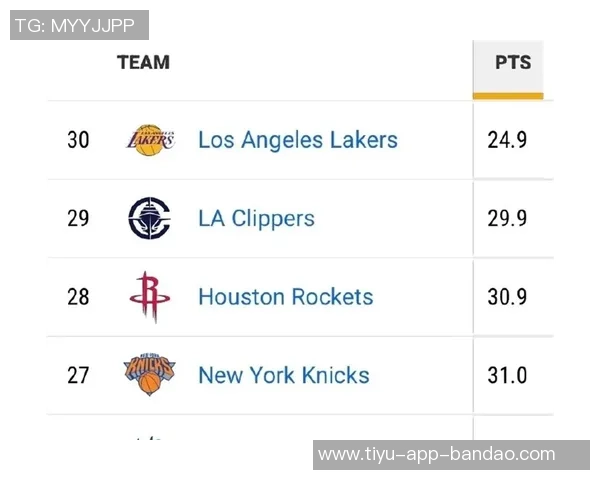Image resolution: width=600 pixels, height=480 pixels.
Task: Click the Los Angeles Lakers logo
Action: tap(150, 140)
